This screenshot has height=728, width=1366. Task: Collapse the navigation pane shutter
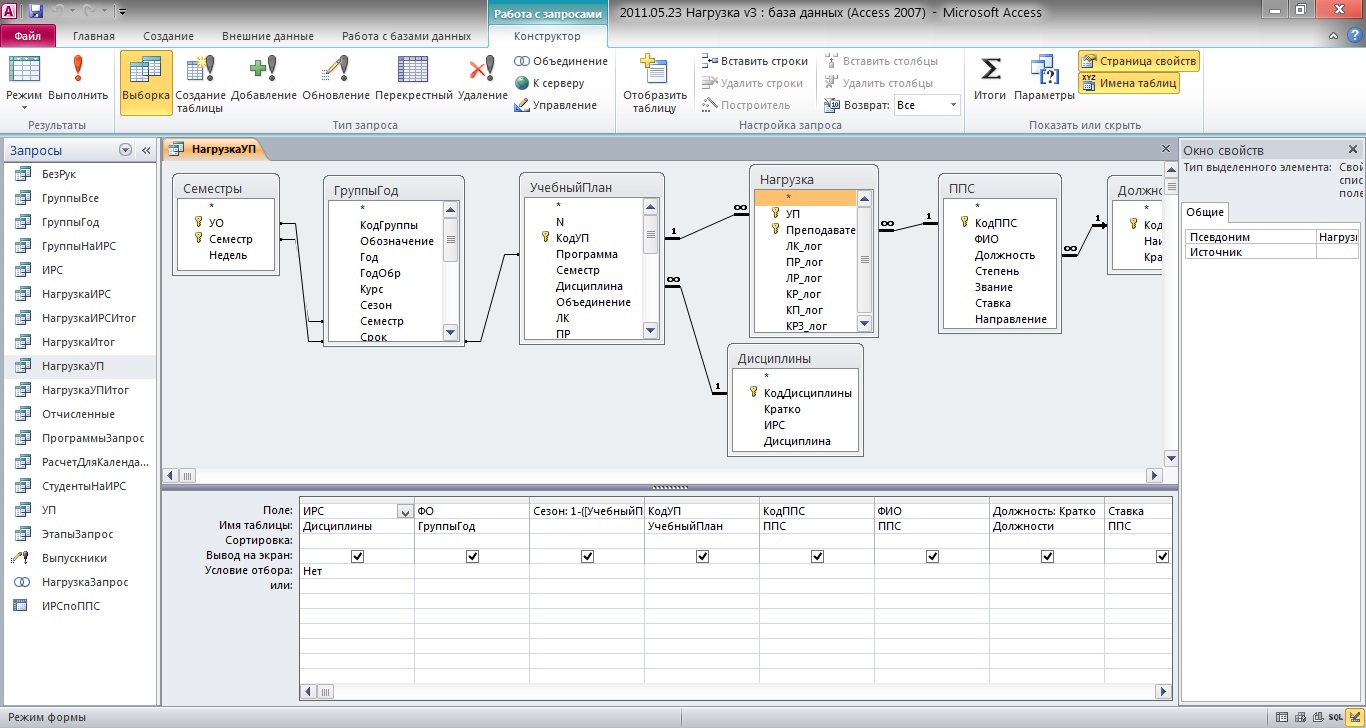(x=146, y=150)
